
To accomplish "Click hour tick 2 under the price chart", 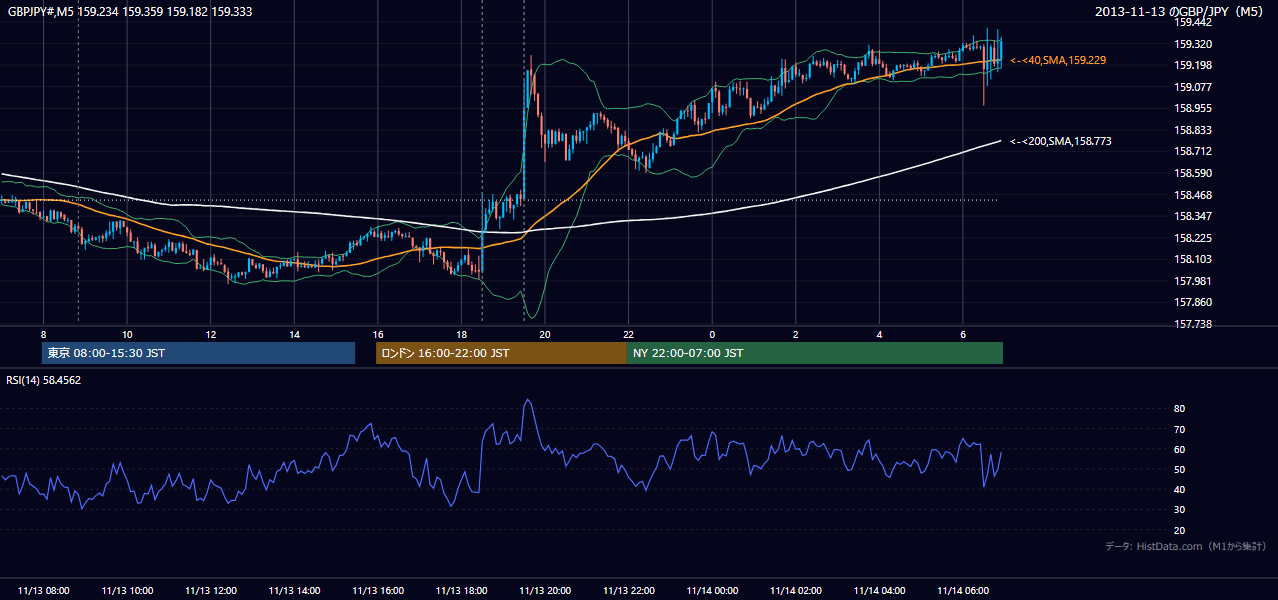I will coord(796,334).
